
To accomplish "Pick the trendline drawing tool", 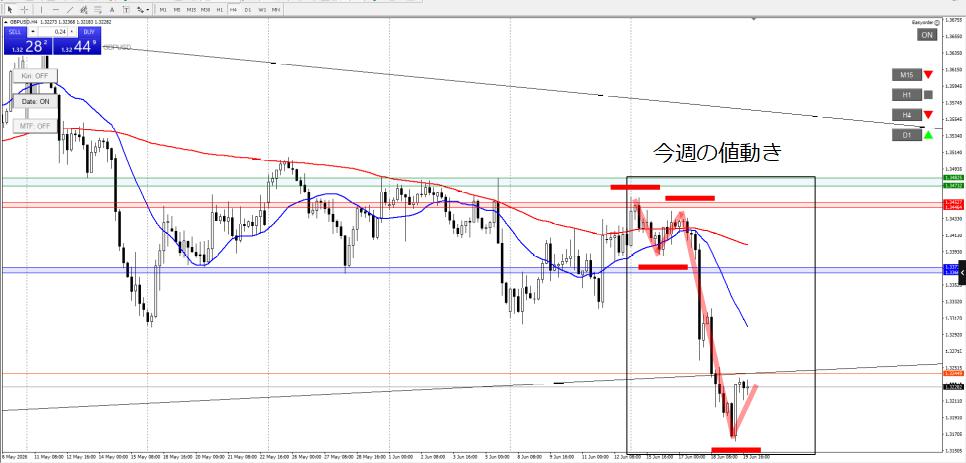I will tap(70, 9).
